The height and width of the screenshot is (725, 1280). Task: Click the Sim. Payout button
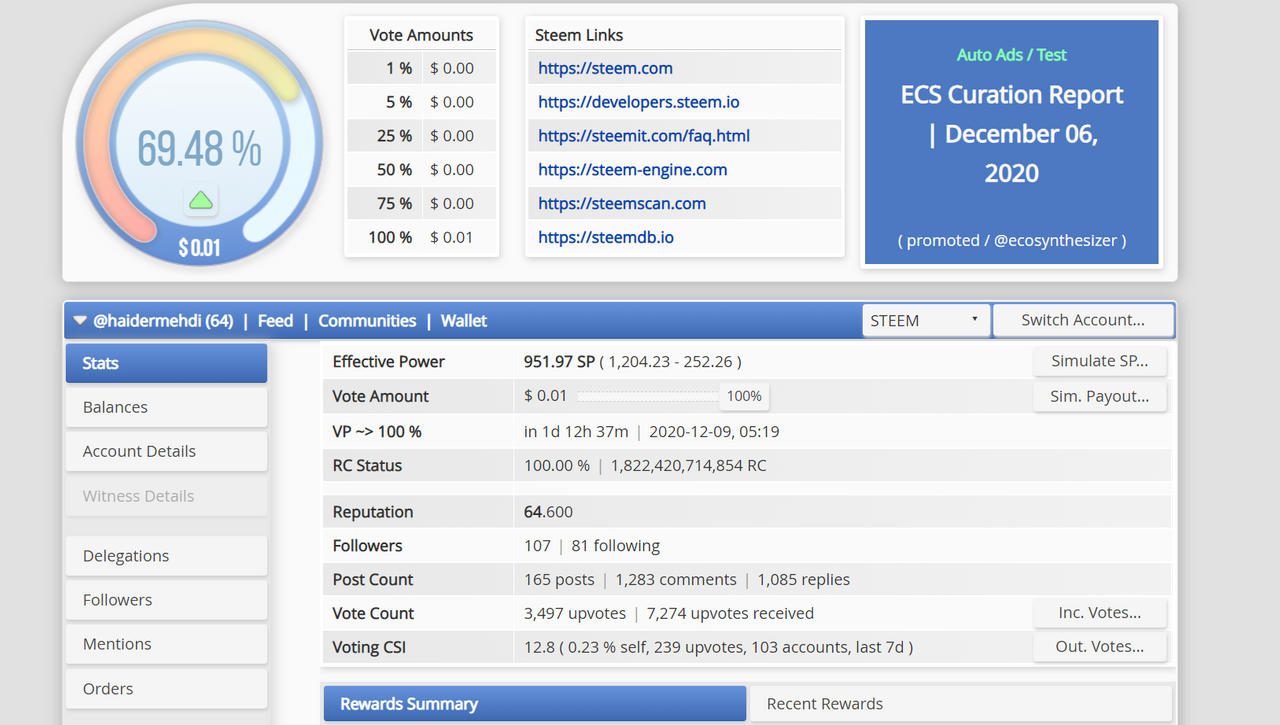[1100, 396]
